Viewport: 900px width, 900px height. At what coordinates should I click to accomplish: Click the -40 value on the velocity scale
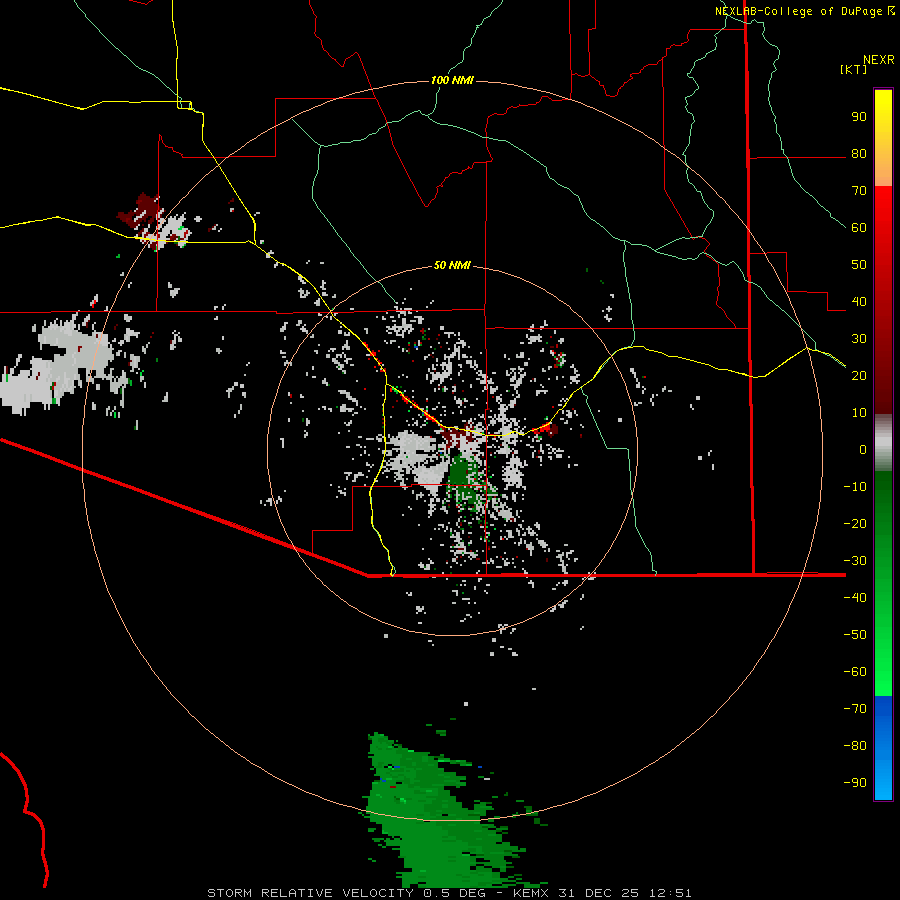855,598
